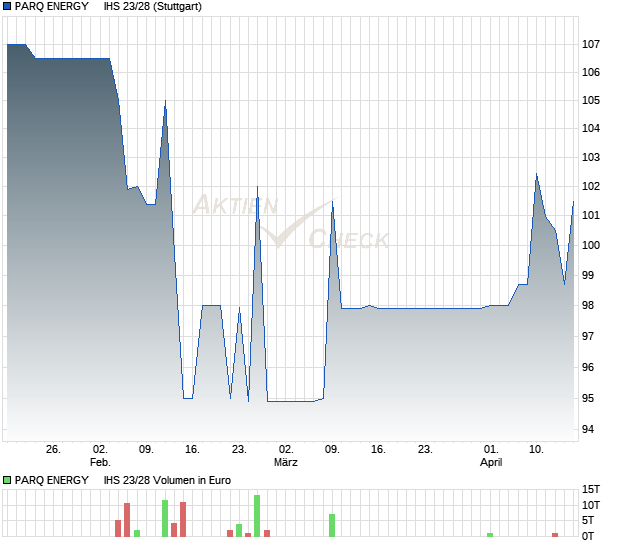Click the small green volume bar on April 1
This screenshot has height=546, width=620.
point(490,535)
